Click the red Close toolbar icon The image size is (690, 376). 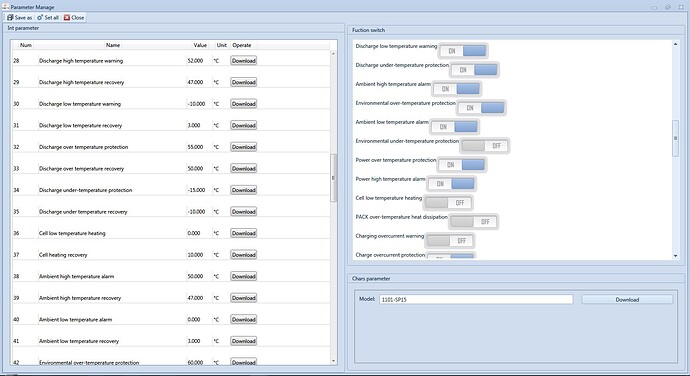click(x=67, y=18)
